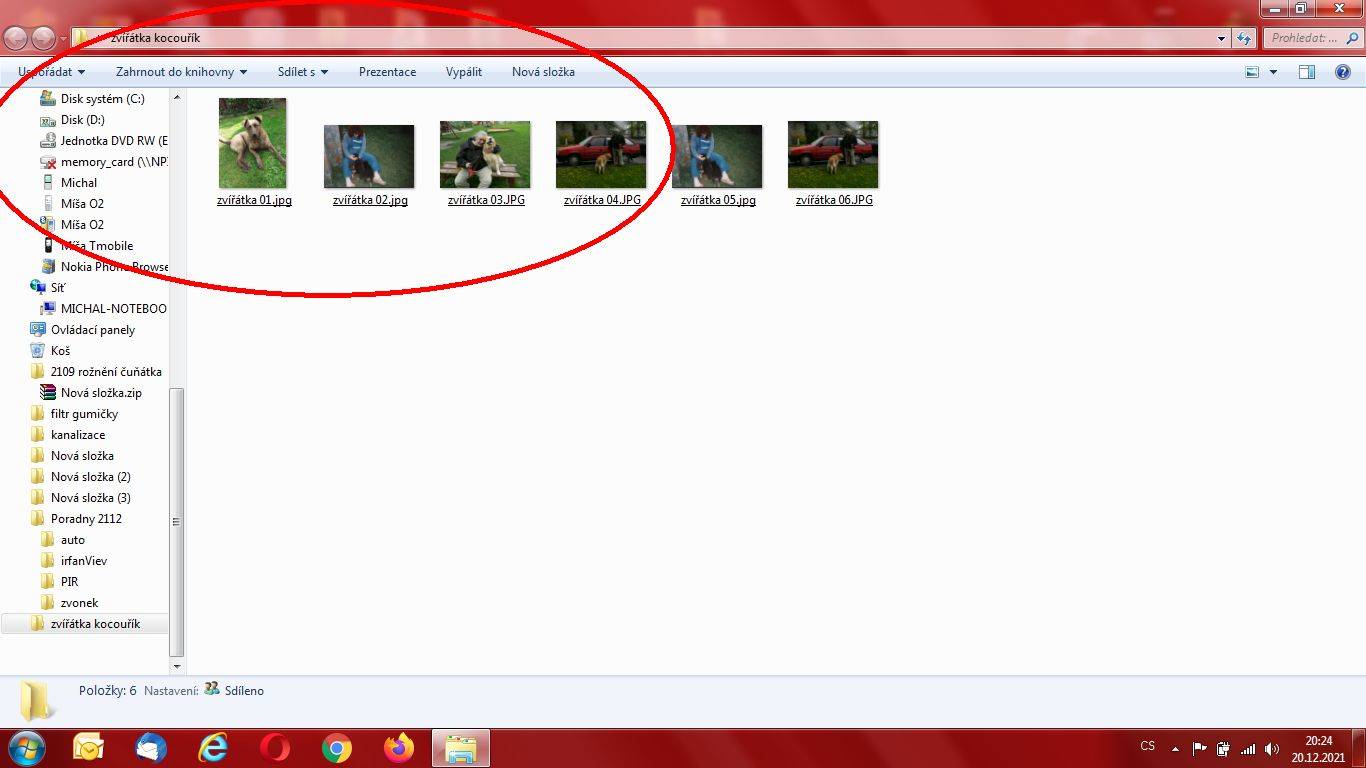Image resolution: width=1366 pixels, height=768 pixels.
Task: Create a folder with Nová složka
Action: [x=543, y=72]
